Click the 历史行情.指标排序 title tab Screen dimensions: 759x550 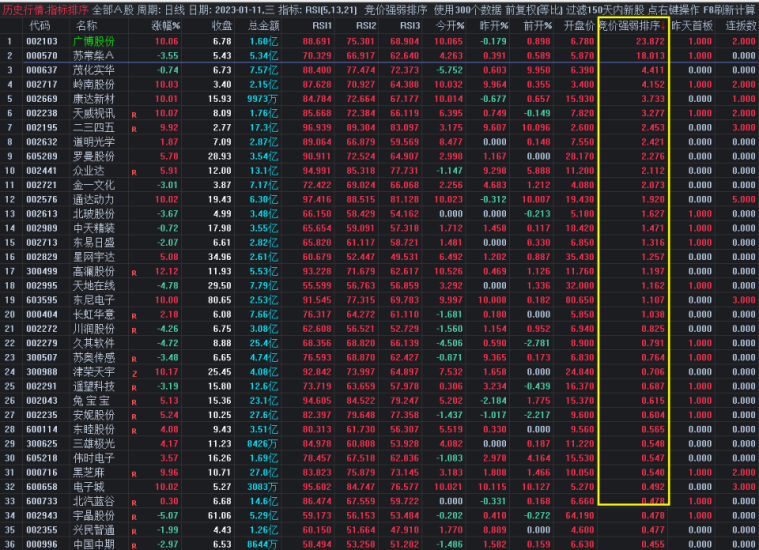point(41,8)
